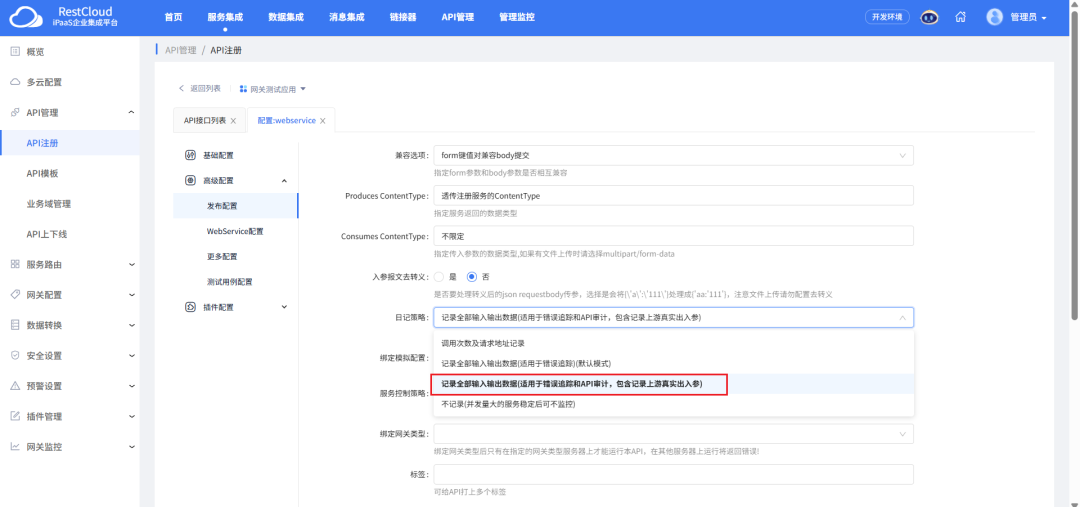The image size is (1080, 507).
Task: Click 返回列表 back link
Action: pyautogui.click(x=200, y=89)
